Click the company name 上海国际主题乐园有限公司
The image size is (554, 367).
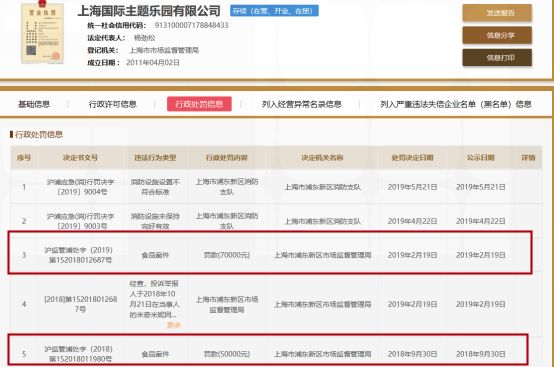[x=149, y=11]
